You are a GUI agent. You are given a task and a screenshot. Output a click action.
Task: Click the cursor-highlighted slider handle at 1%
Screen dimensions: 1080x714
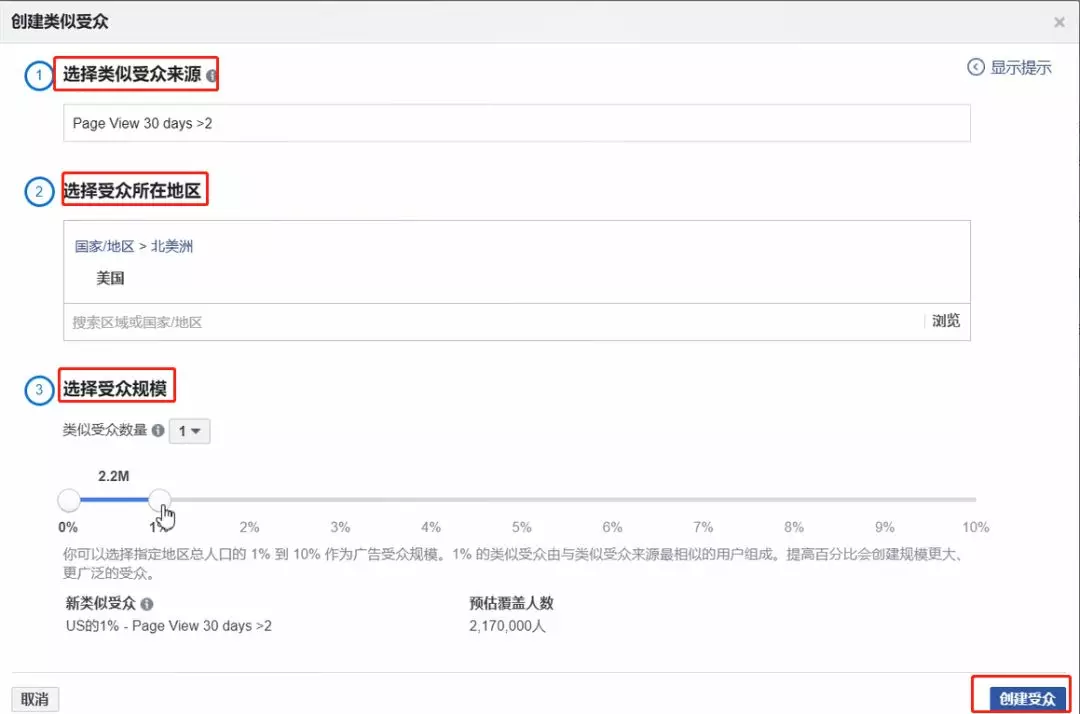[x=160, y=500]
